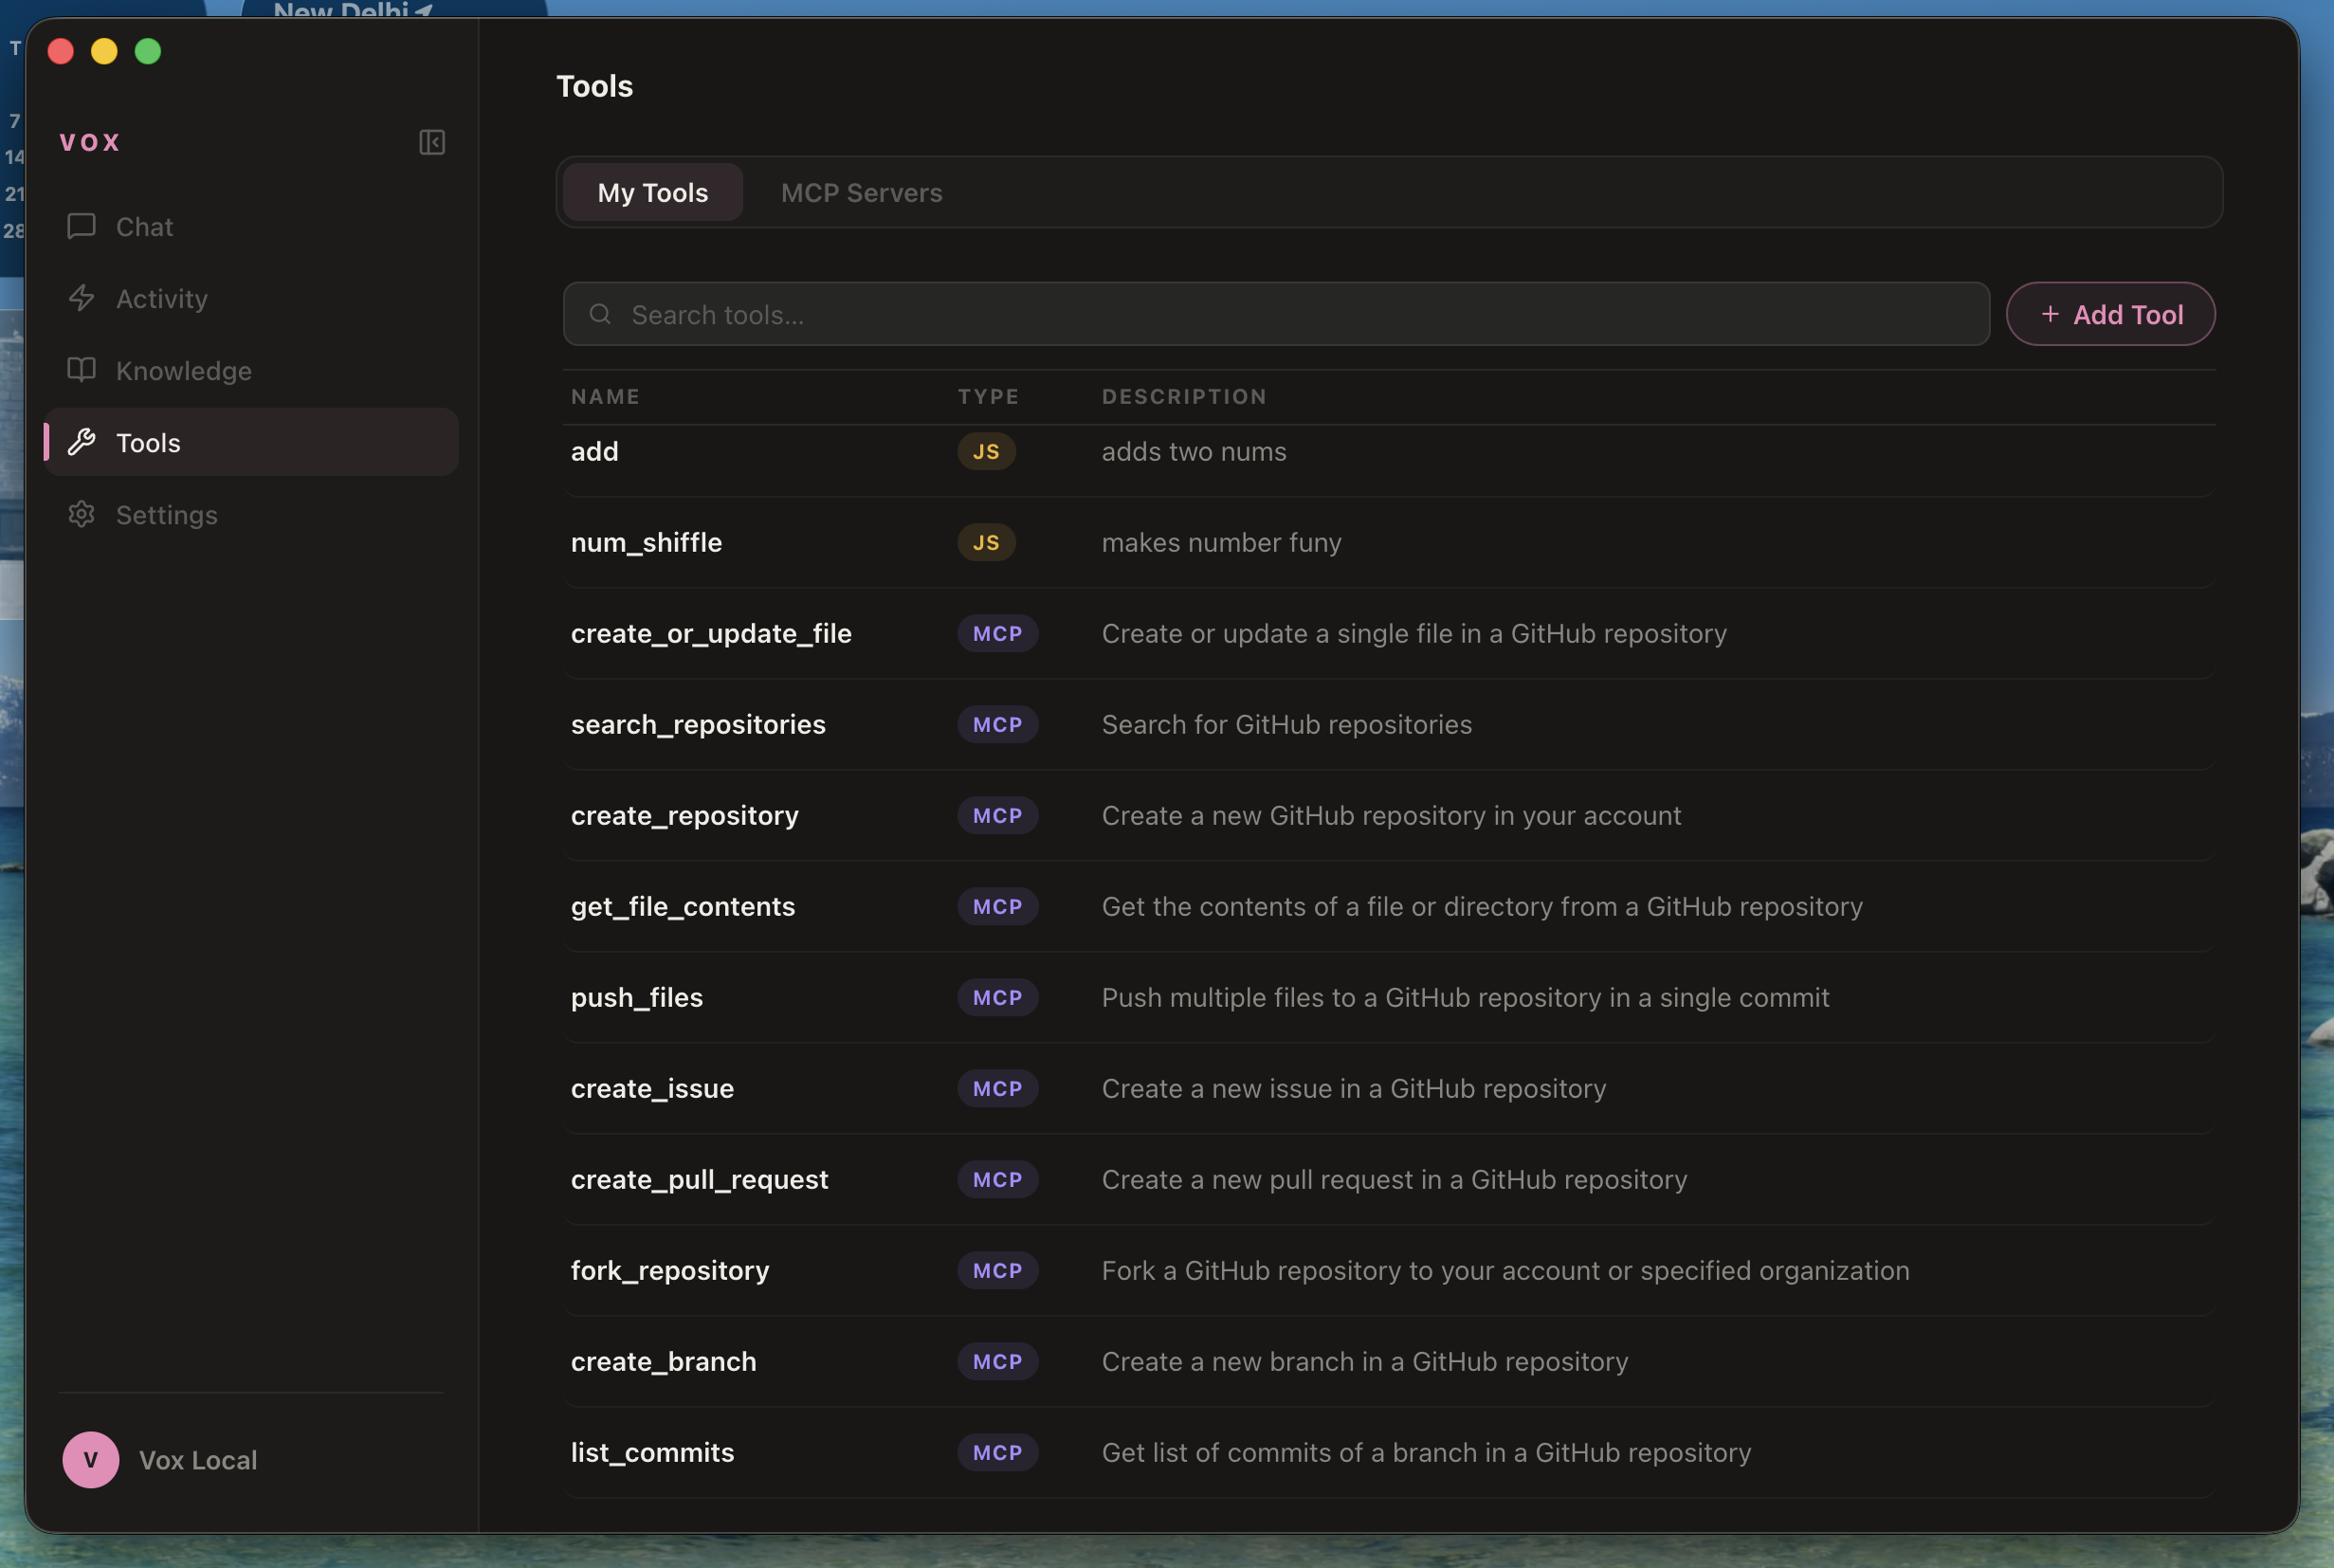This screenshot has width=2334, height=1568.
Task: Click the Activity lightning bolt icon
Action: [81, 298]
